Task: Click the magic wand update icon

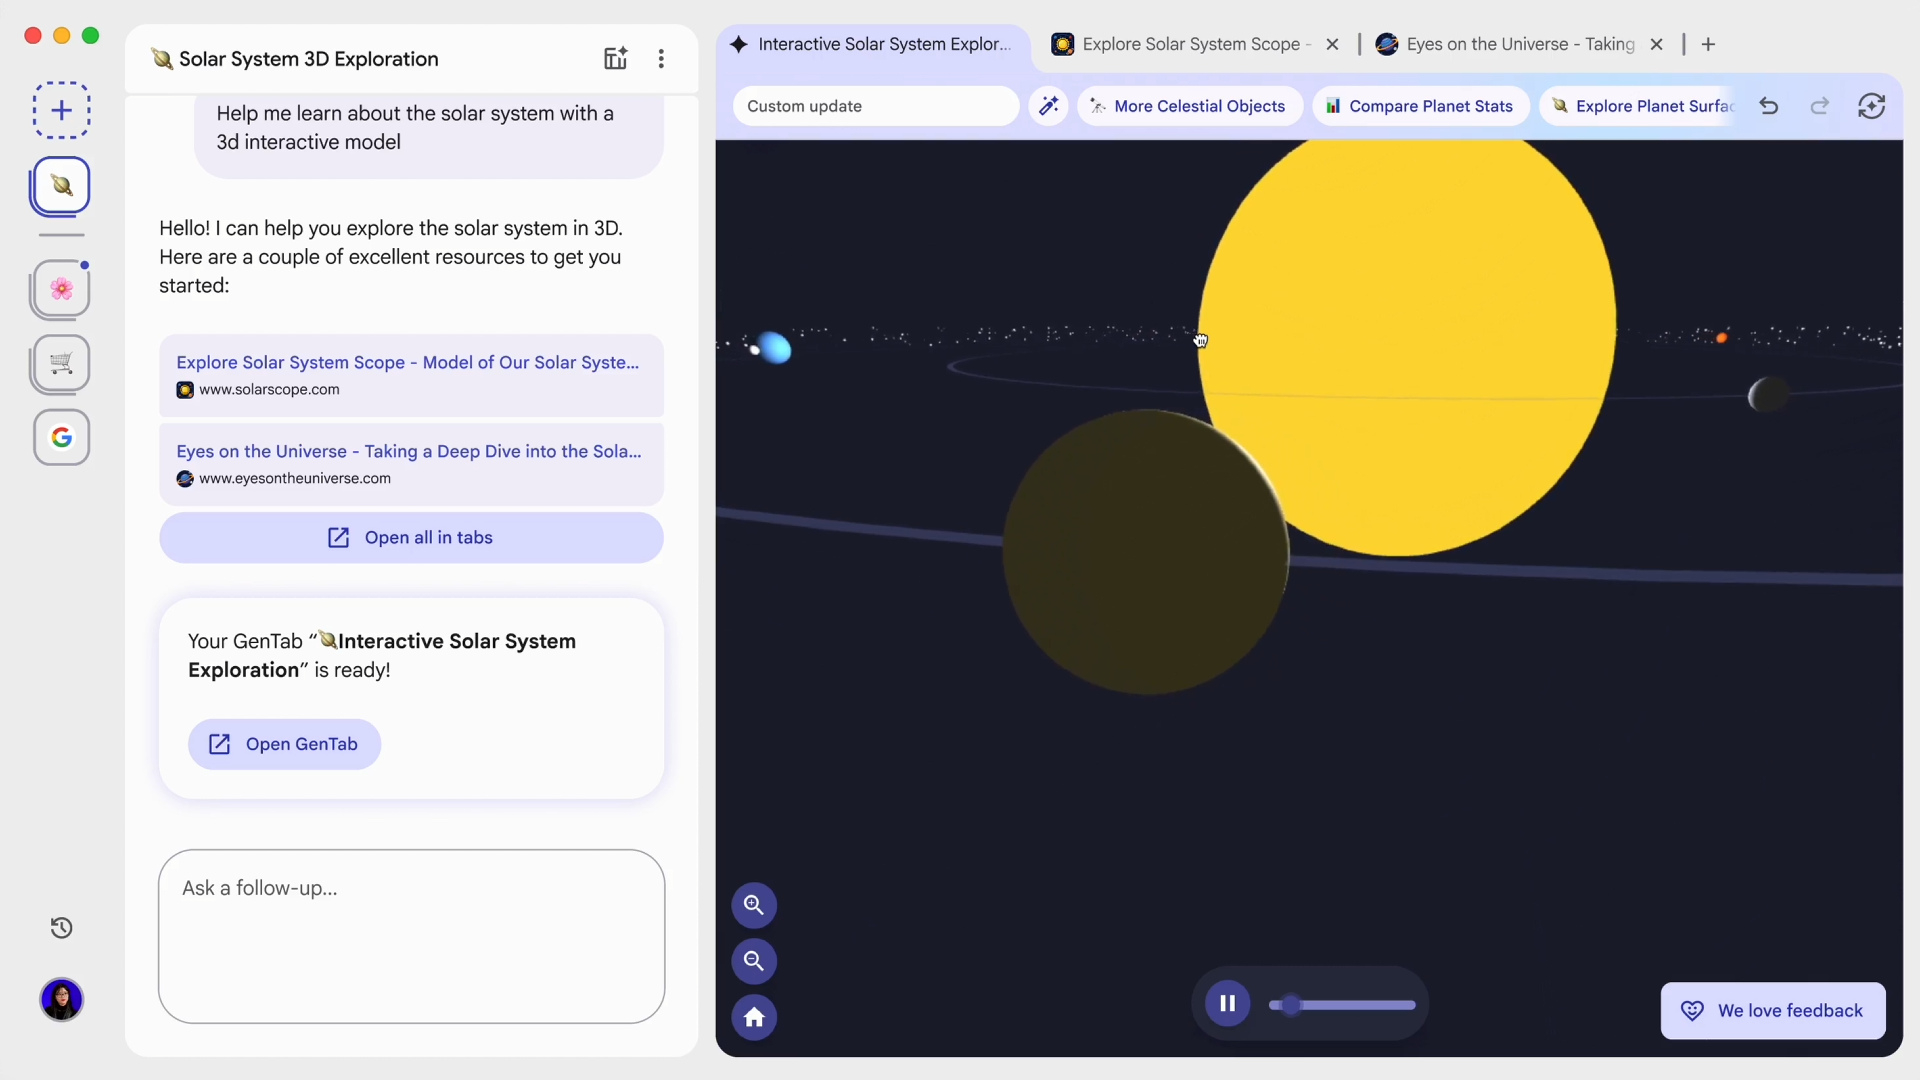Action: [1048, 106]
